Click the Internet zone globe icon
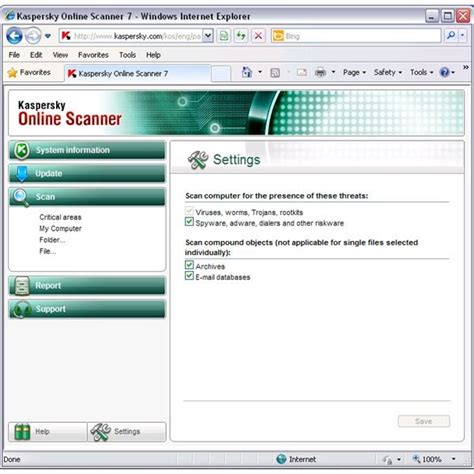The height and width of the screenshot is (474, 474). pos(281,459)
